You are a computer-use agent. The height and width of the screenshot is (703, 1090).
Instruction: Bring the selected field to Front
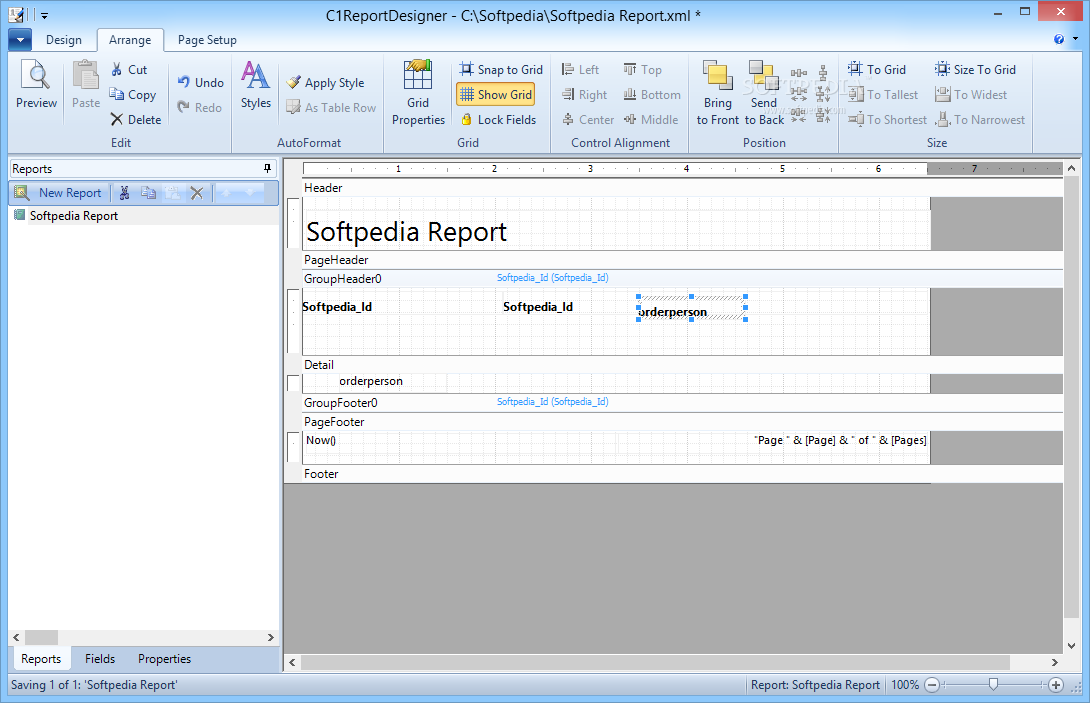pos(717,92)
